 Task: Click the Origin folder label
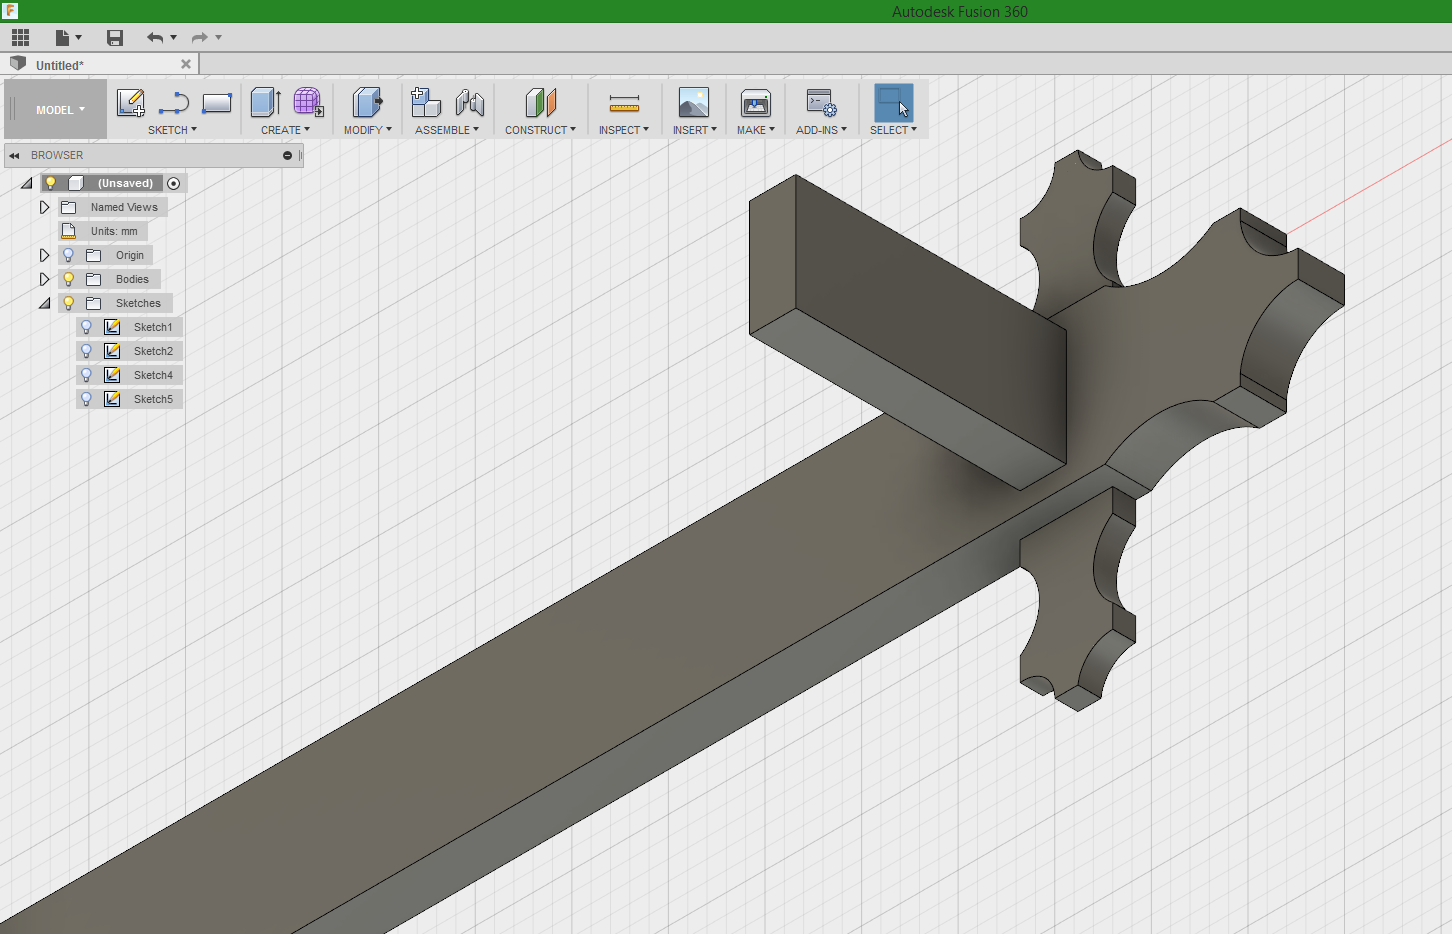(130, 255)
